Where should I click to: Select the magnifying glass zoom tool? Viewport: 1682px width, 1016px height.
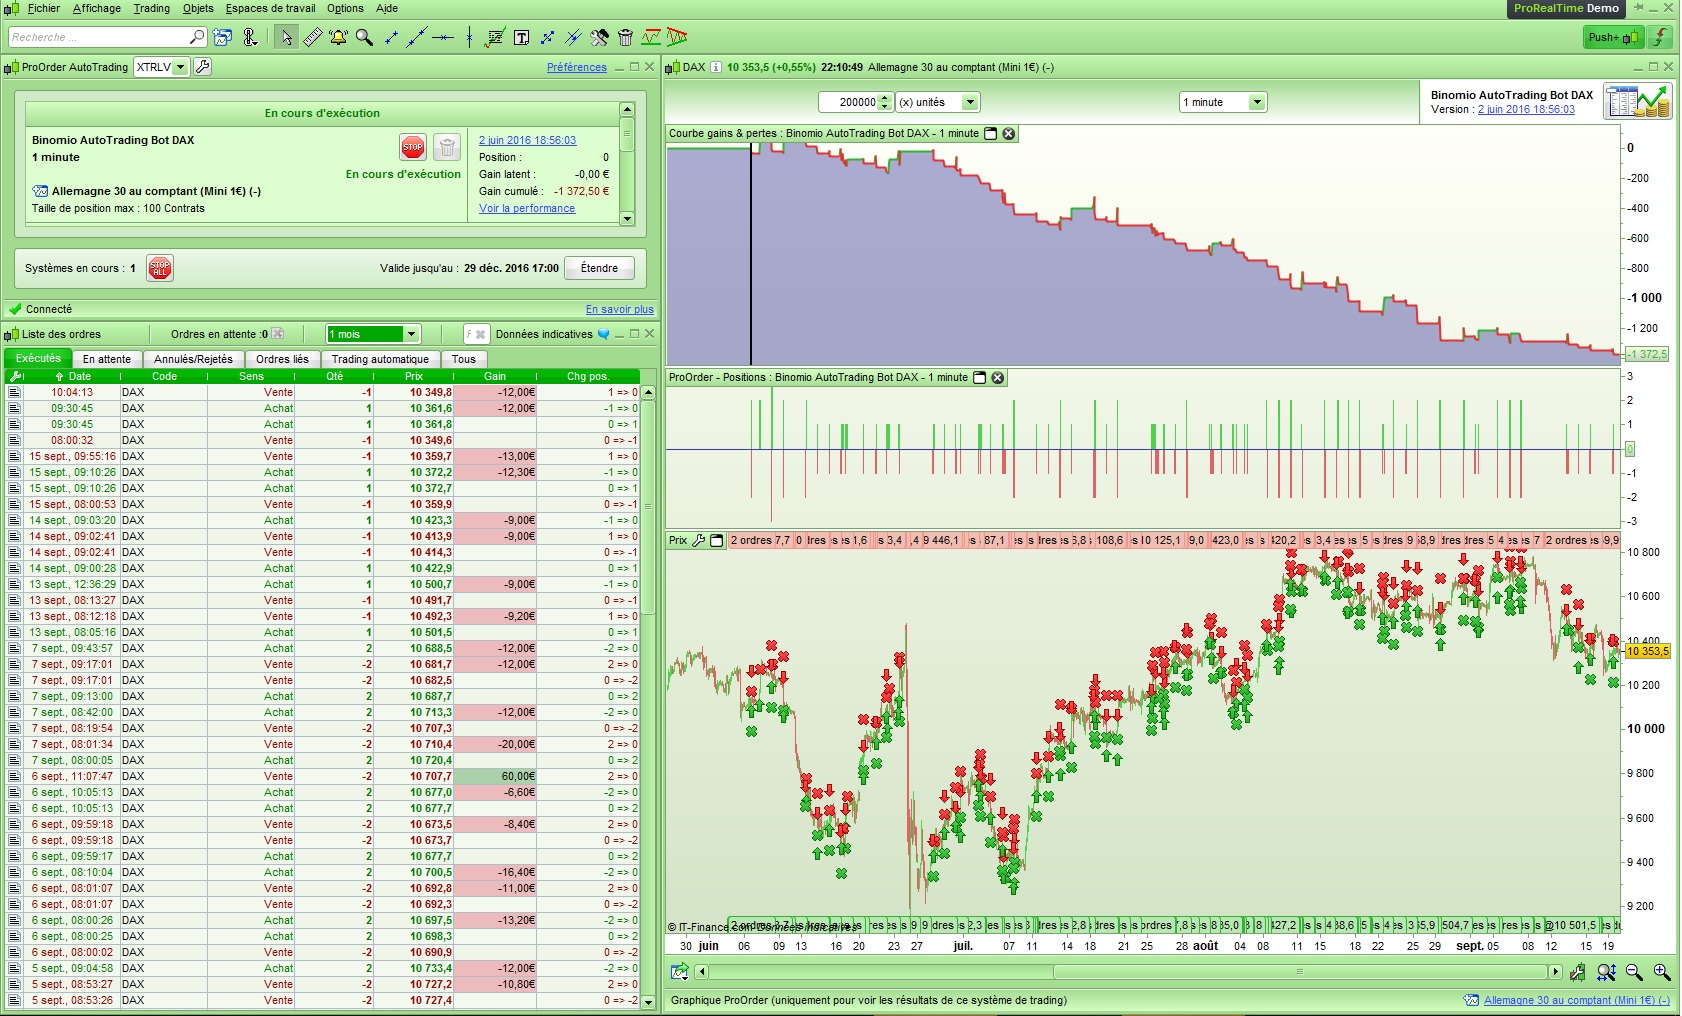point(365,38)
